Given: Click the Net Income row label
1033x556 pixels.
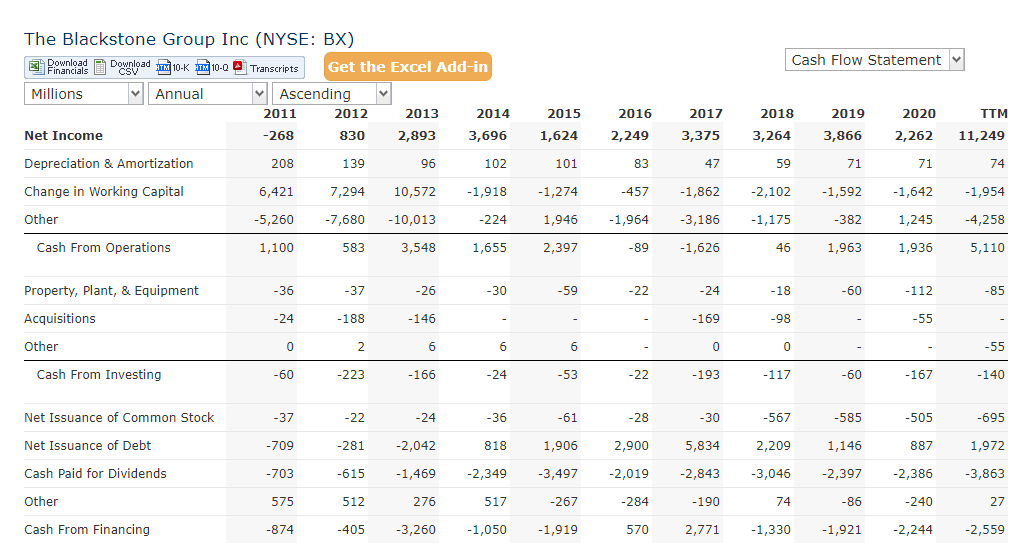Looking at the screenshot, I should coord(63,136).
